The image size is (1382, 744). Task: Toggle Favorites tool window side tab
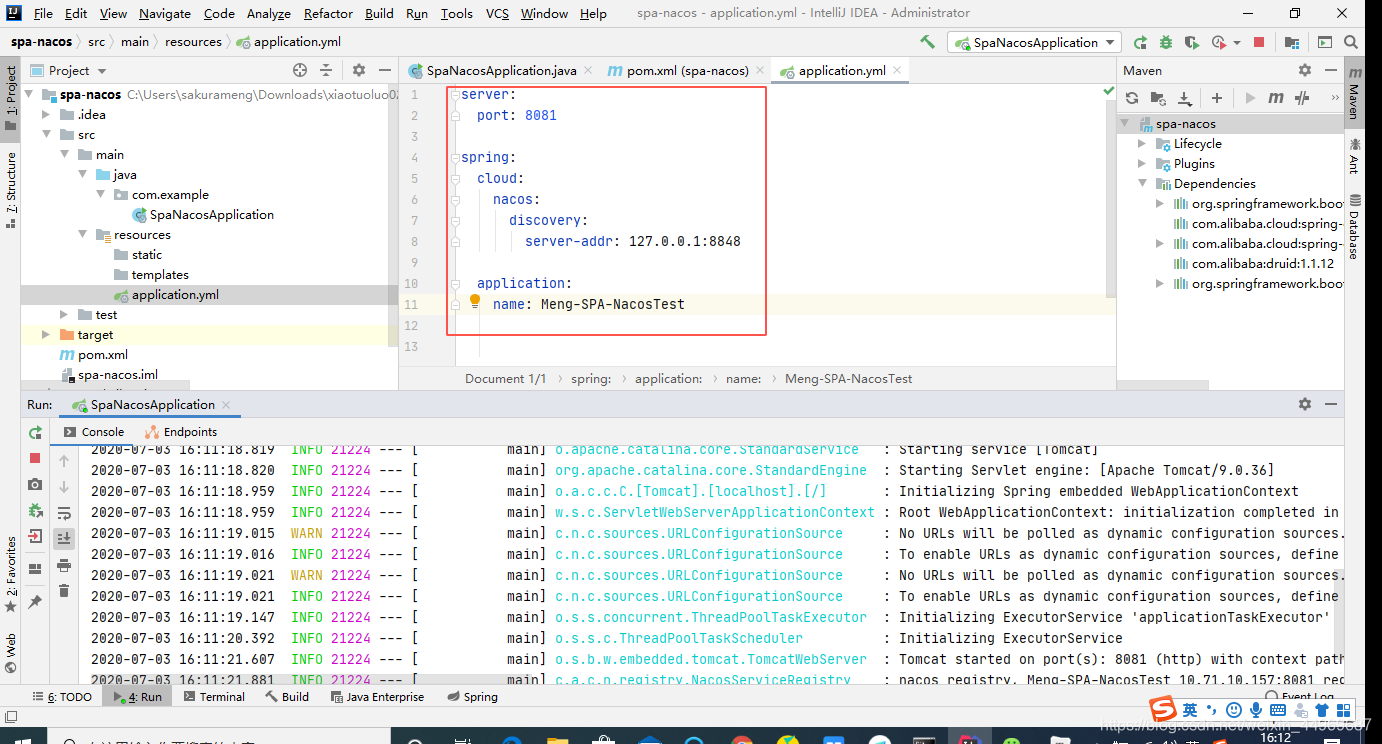[x=11, y=575]
